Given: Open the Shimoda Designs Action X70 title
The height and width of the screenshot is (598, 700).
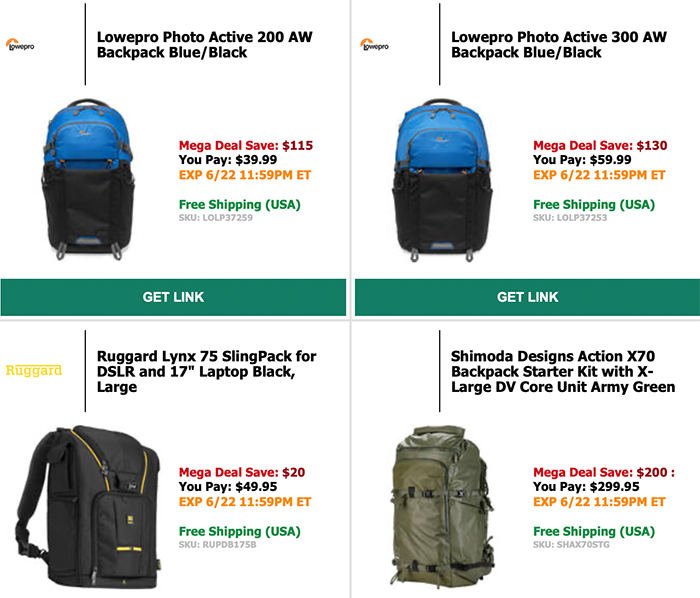Looking at the screenshot, I should click(563, 371).
